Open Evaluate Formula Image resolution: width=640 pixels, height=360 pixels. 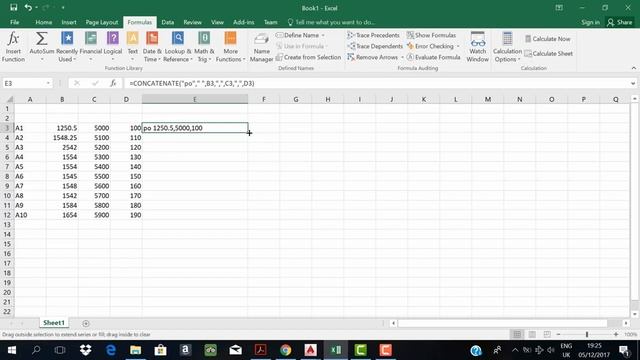433,58
